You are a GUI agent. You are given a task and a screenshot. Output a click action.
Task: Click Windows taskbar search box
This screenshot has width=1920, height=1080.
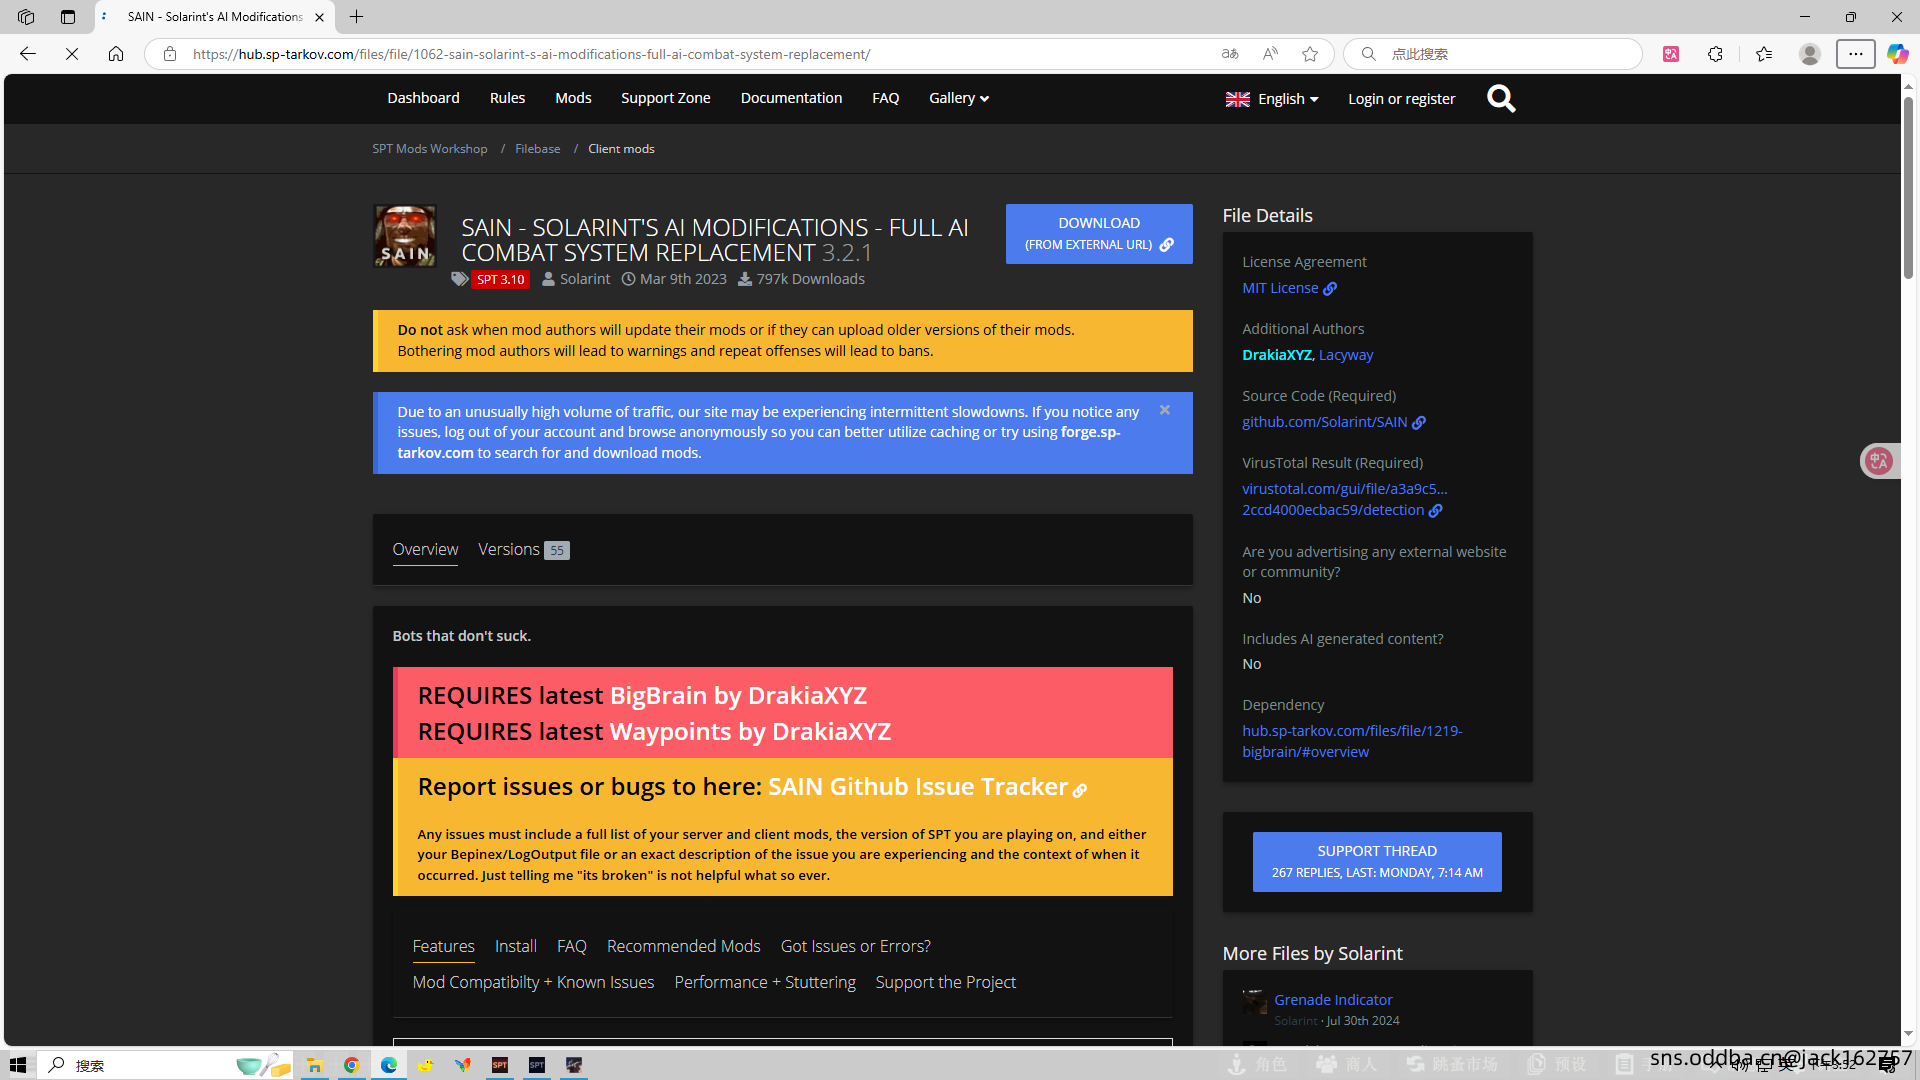coord(165,1065)
